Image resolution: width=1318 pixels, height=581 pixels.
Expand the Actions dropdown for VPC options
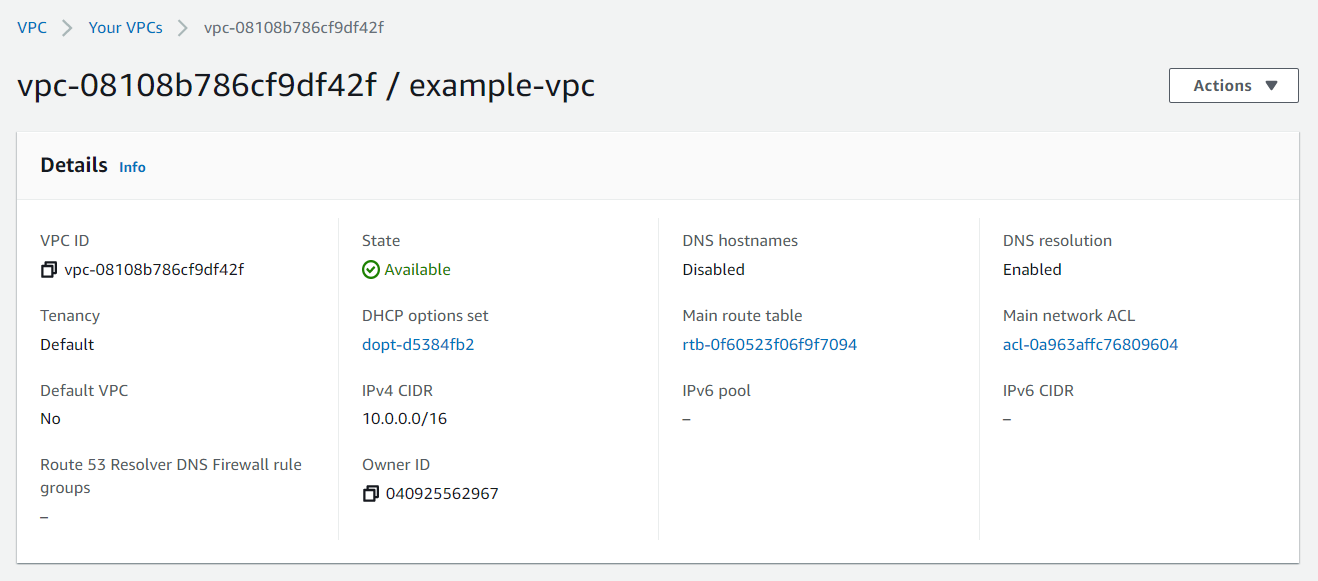(1233, 85)
